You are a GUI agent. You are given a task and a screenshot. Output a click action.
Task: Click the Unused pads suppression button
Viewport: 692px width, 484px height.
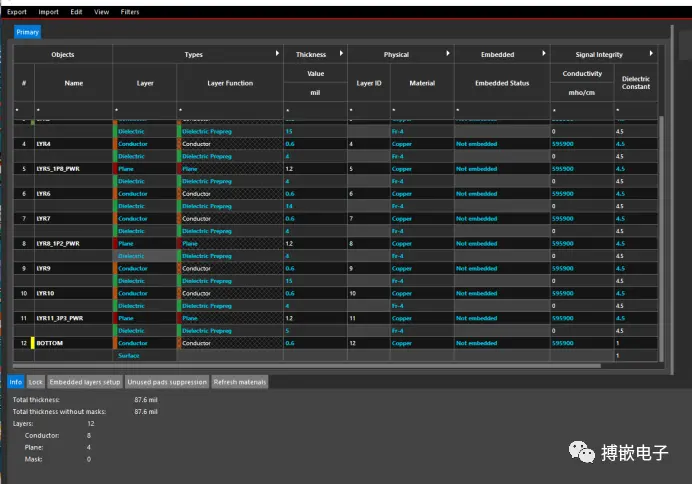[x=167, y=382]
